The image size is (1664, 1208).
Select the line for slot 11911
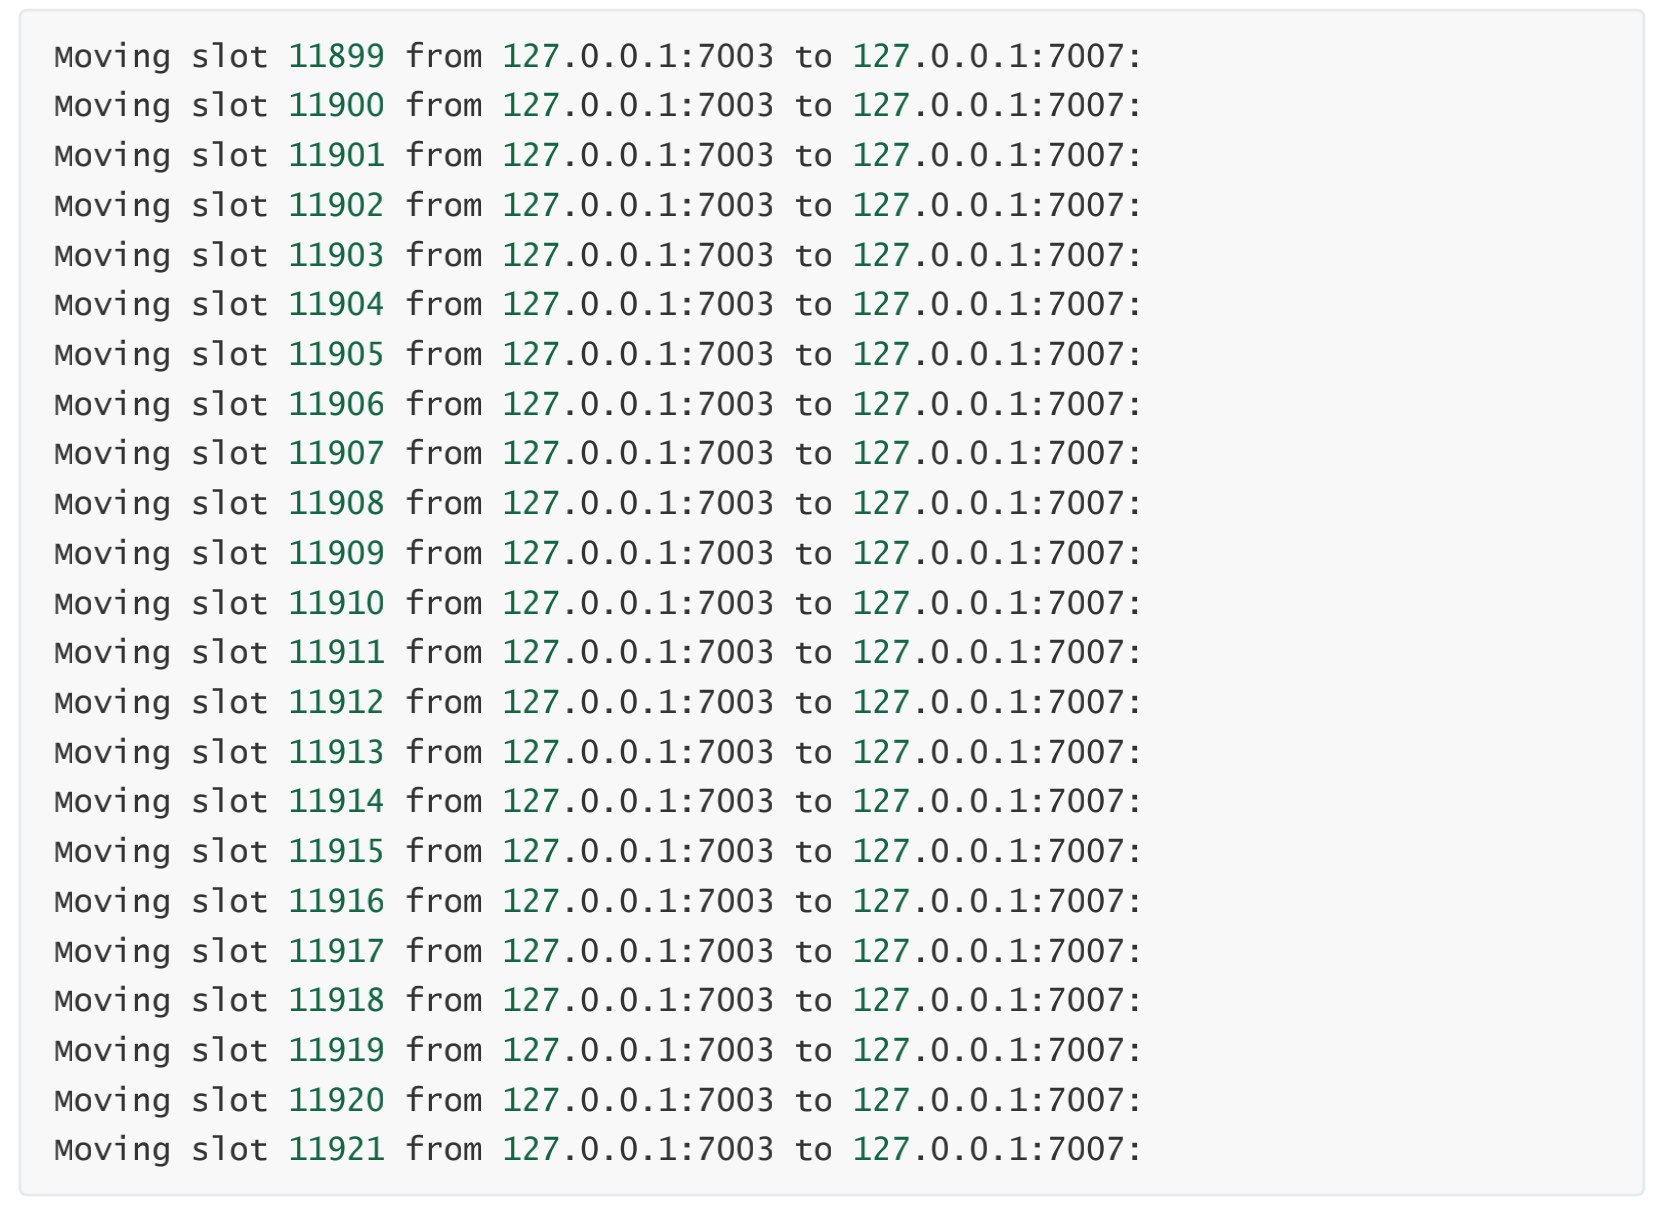598,653
